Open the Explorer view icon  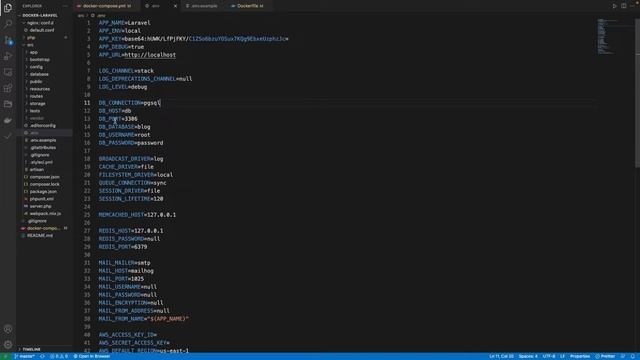pyautogui.click(x=8, y=7)
